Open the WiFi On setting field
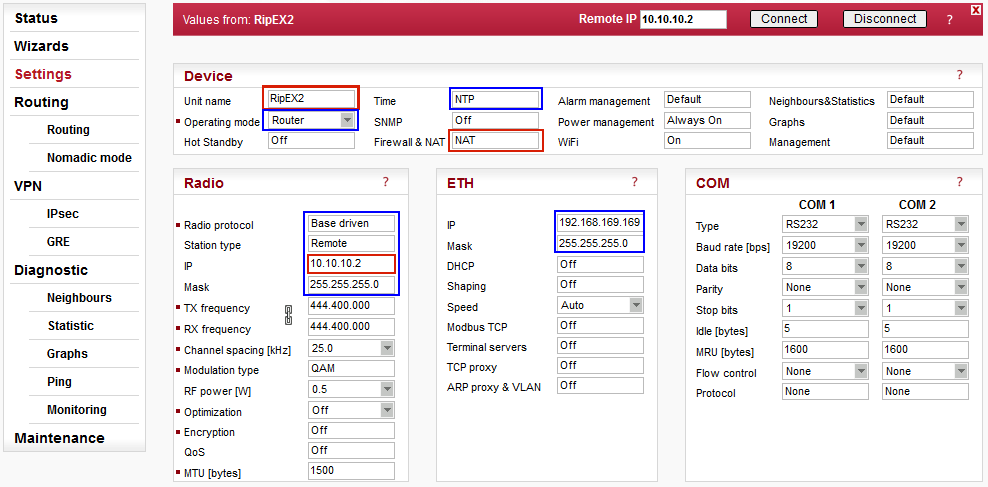The image size is (988, 487). [708, 140]
